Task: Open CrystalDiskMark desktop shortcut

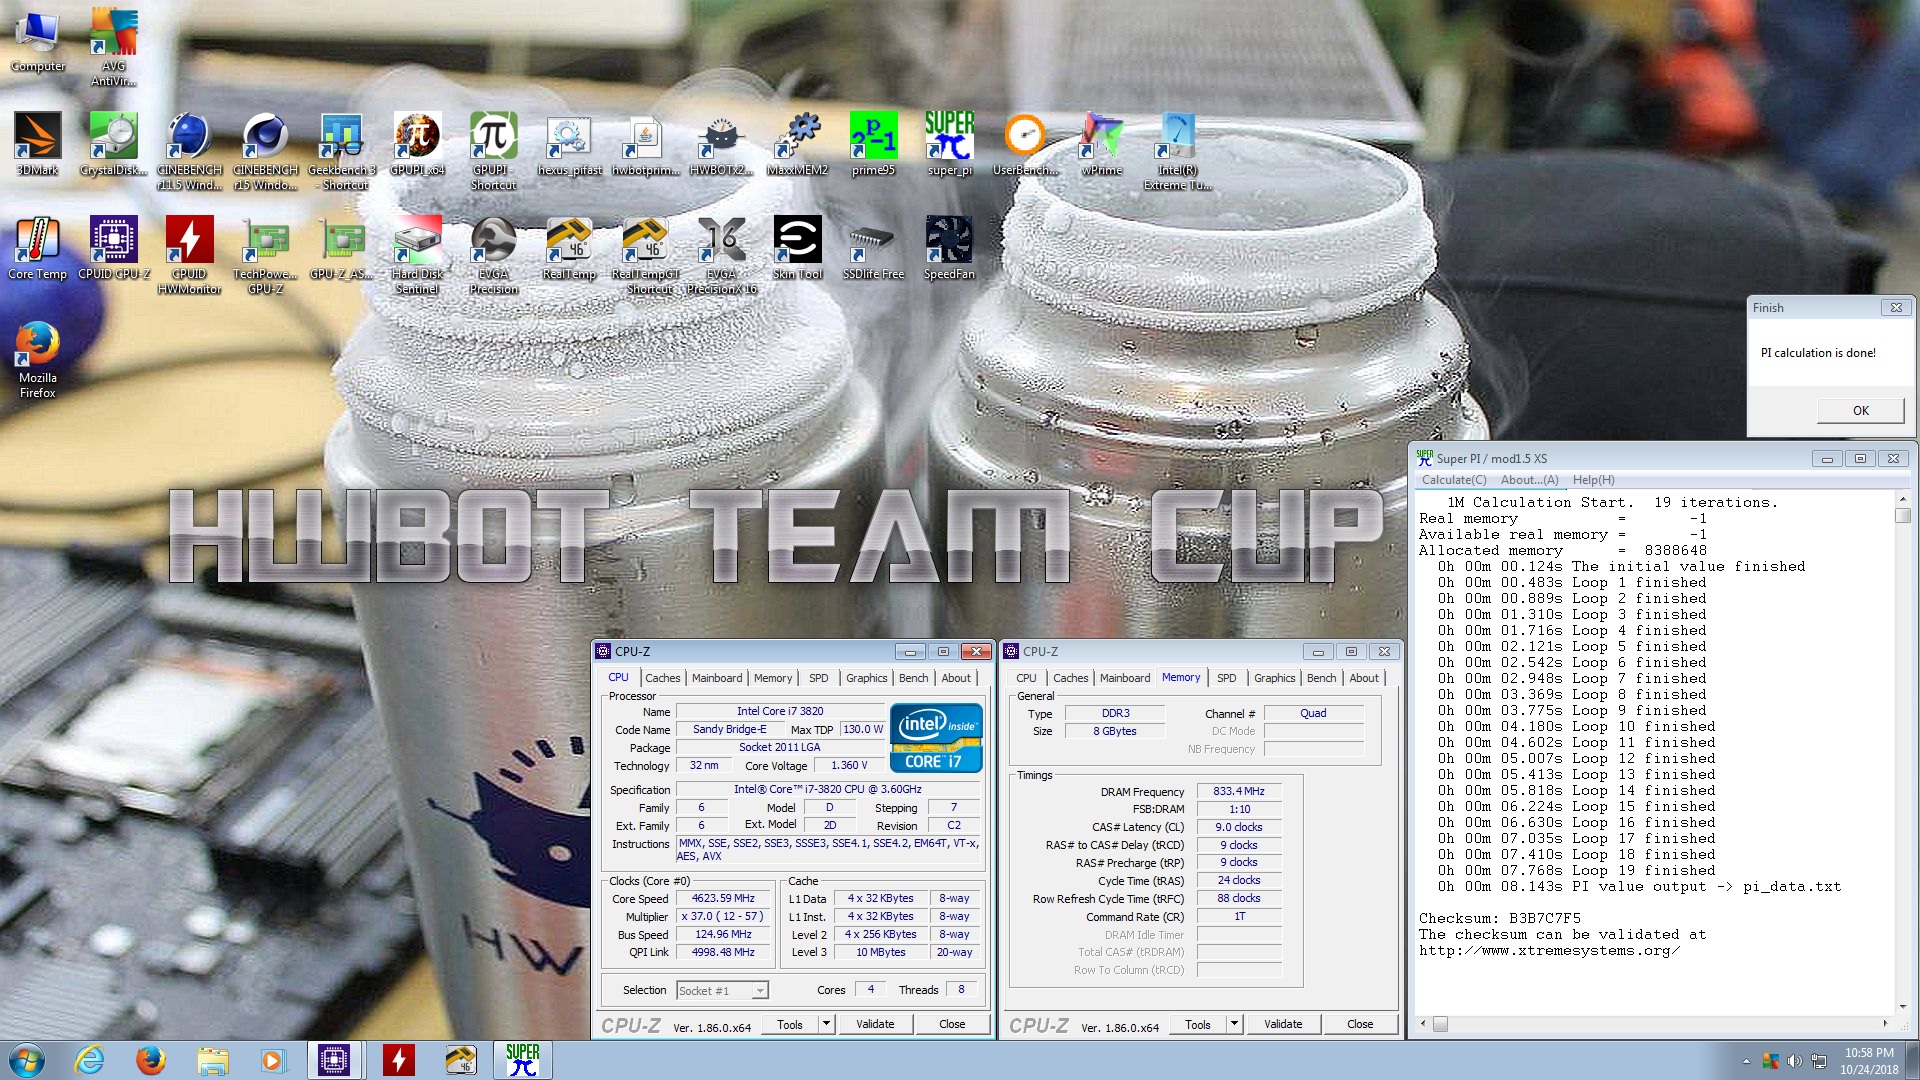Action: pos(113,143)
